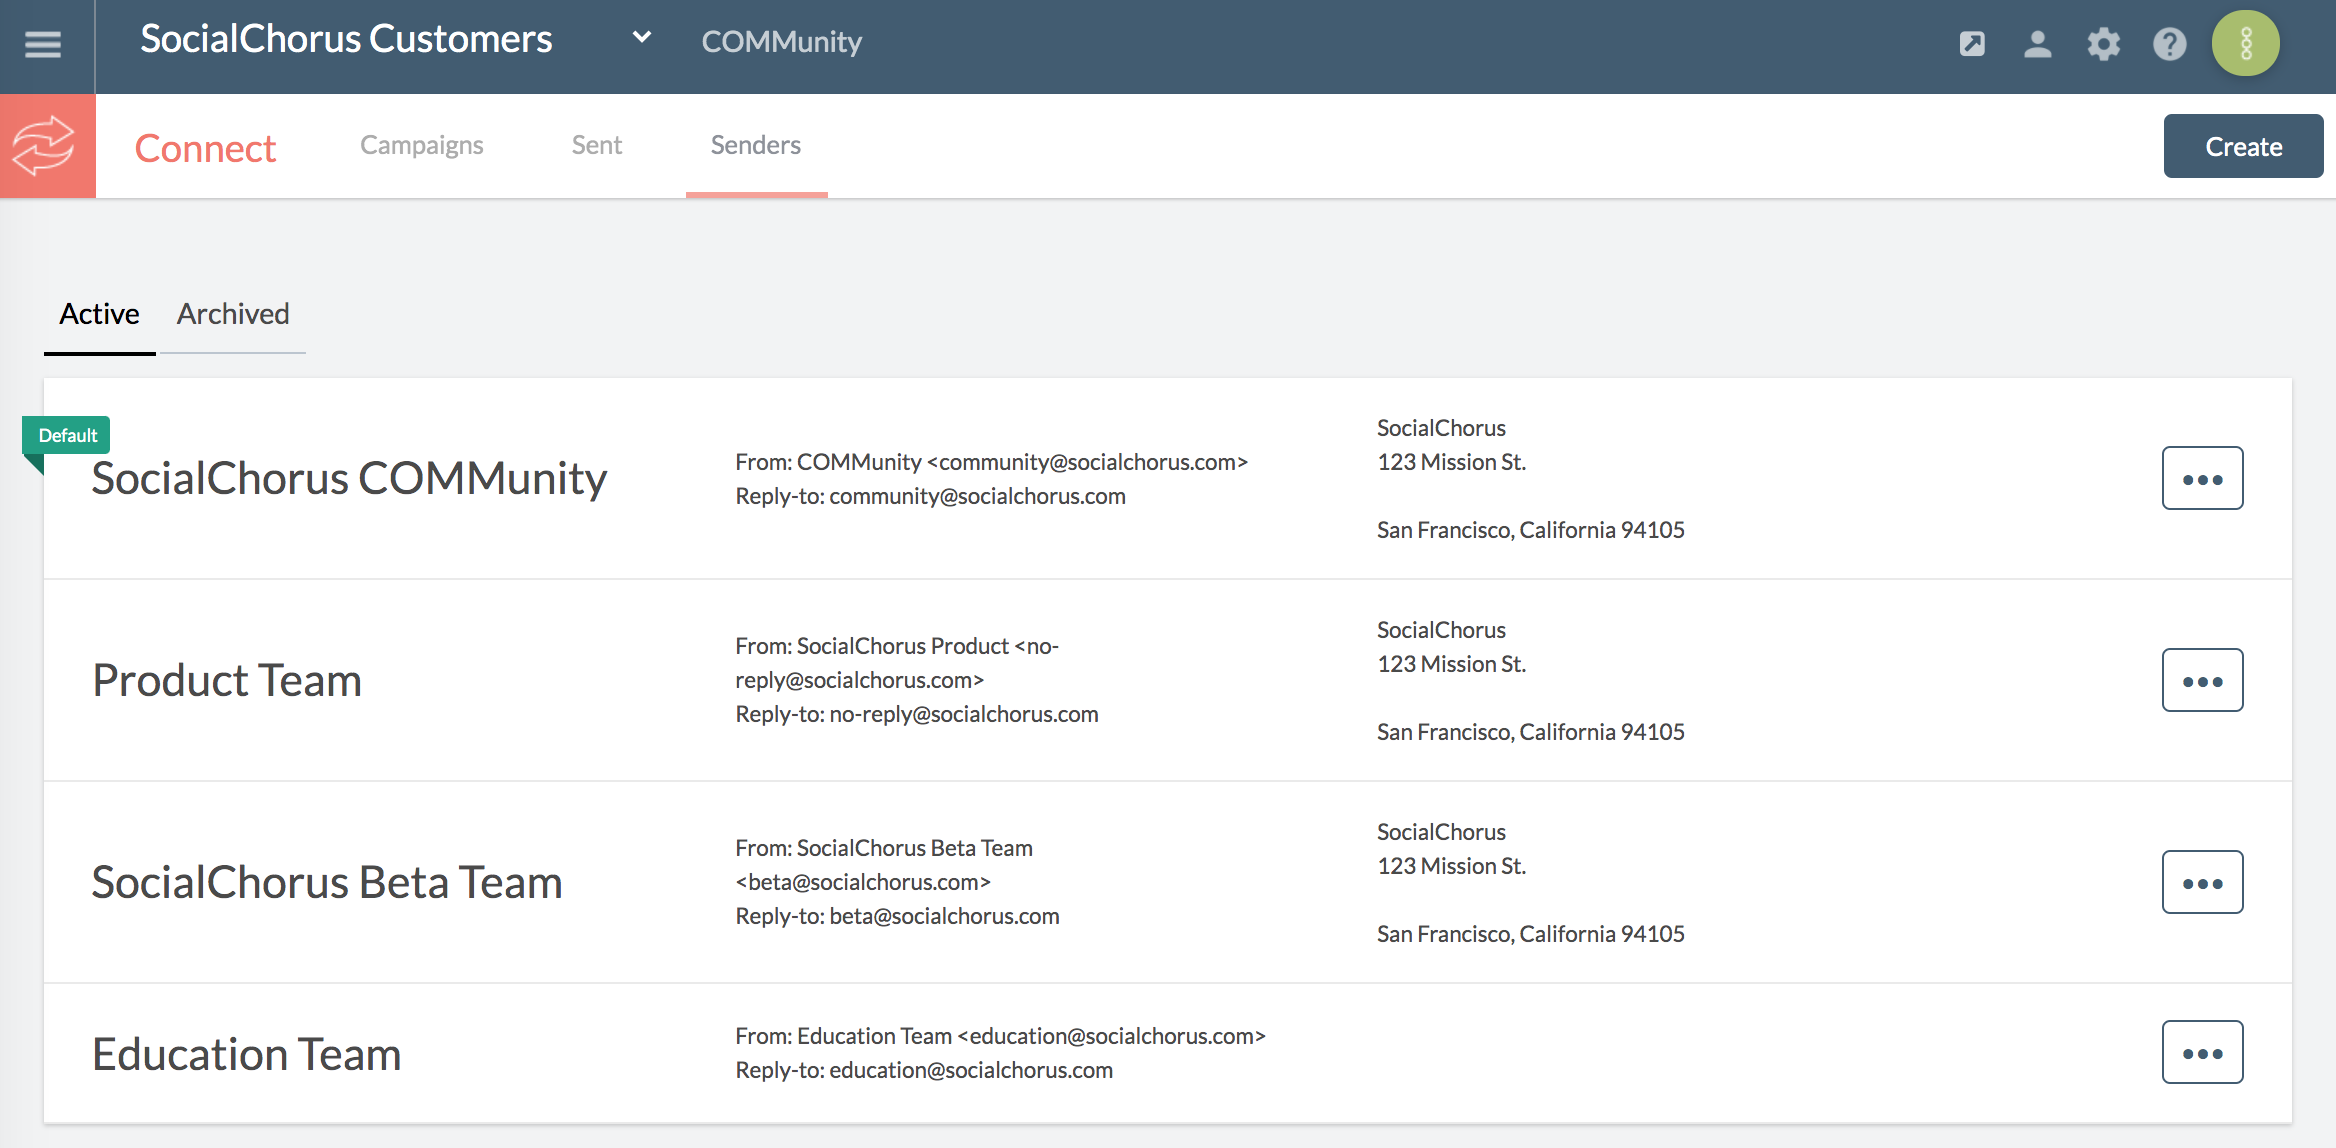Open the settings gear icon
Image resolution: width=2336 pixels, height=1148 pixels.
click(2103, 43)
